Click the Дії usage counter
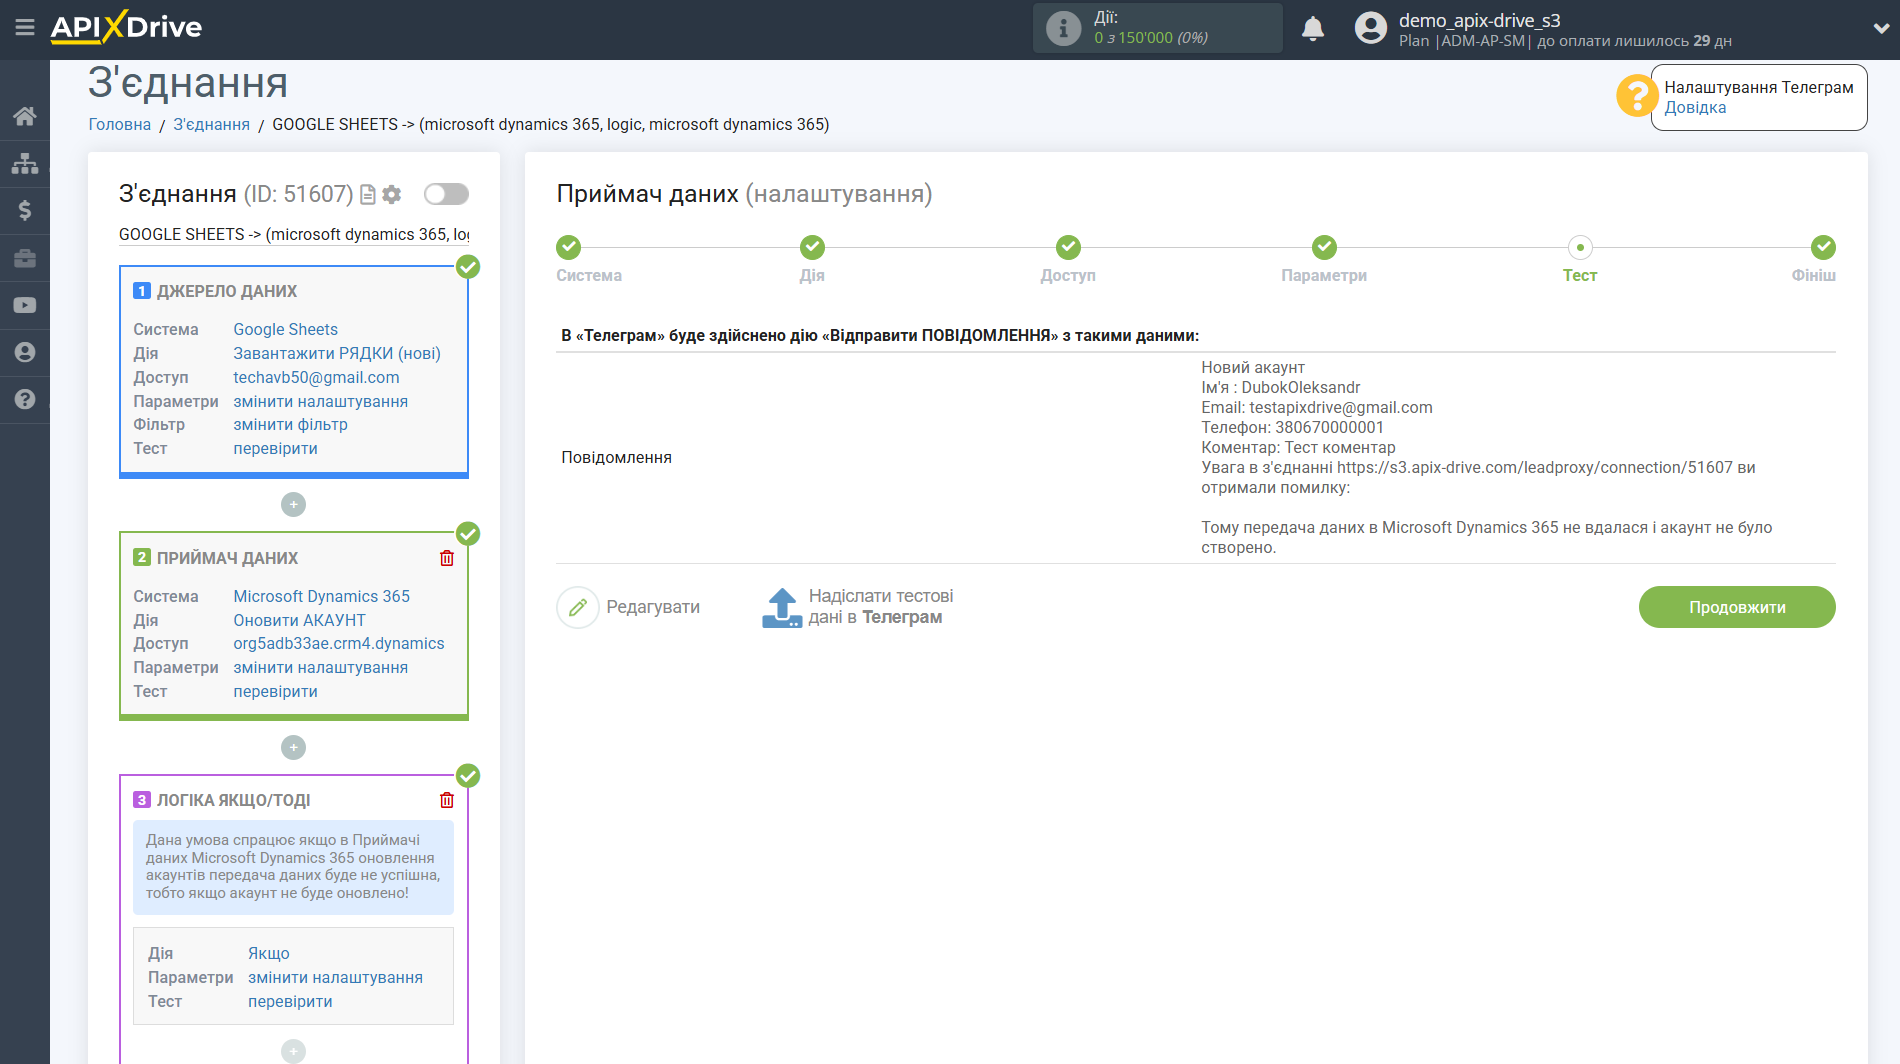Viewport: 1900px width, 1064px height. [x=1158, y=28]
